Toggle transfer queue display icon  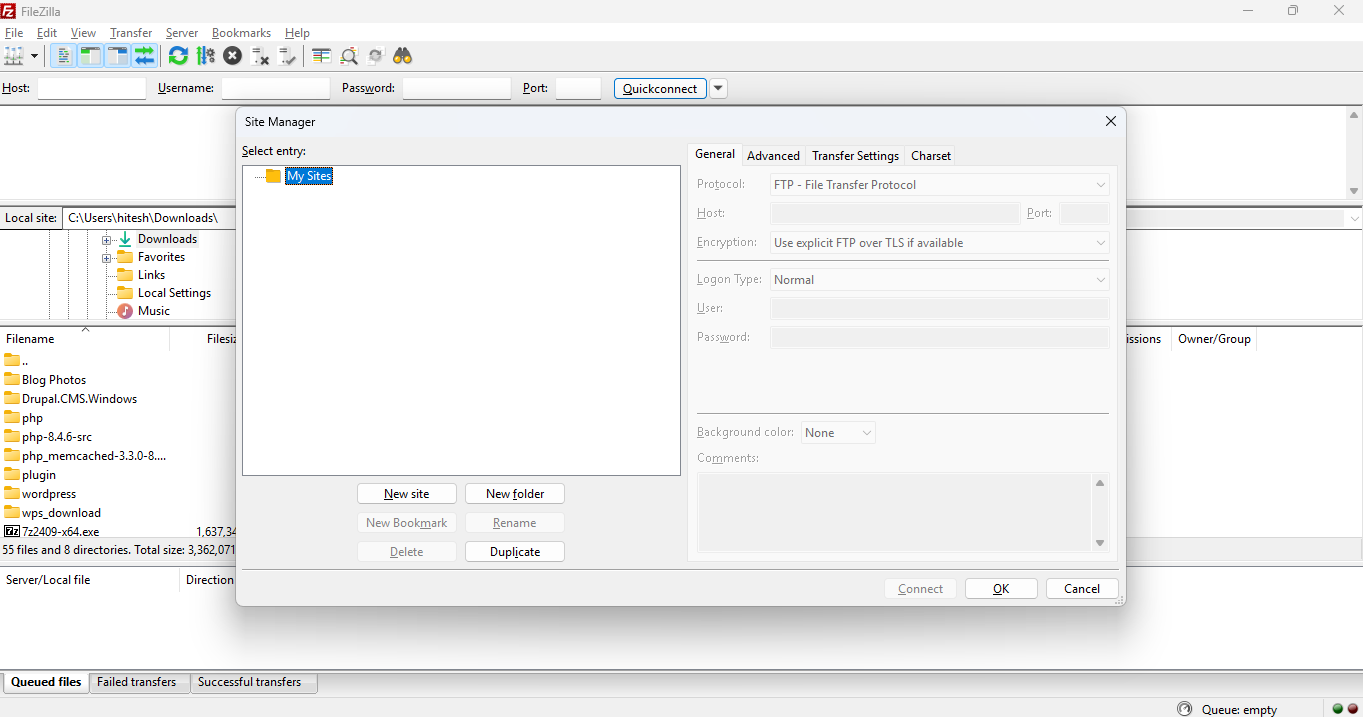[x=144, y=56]
